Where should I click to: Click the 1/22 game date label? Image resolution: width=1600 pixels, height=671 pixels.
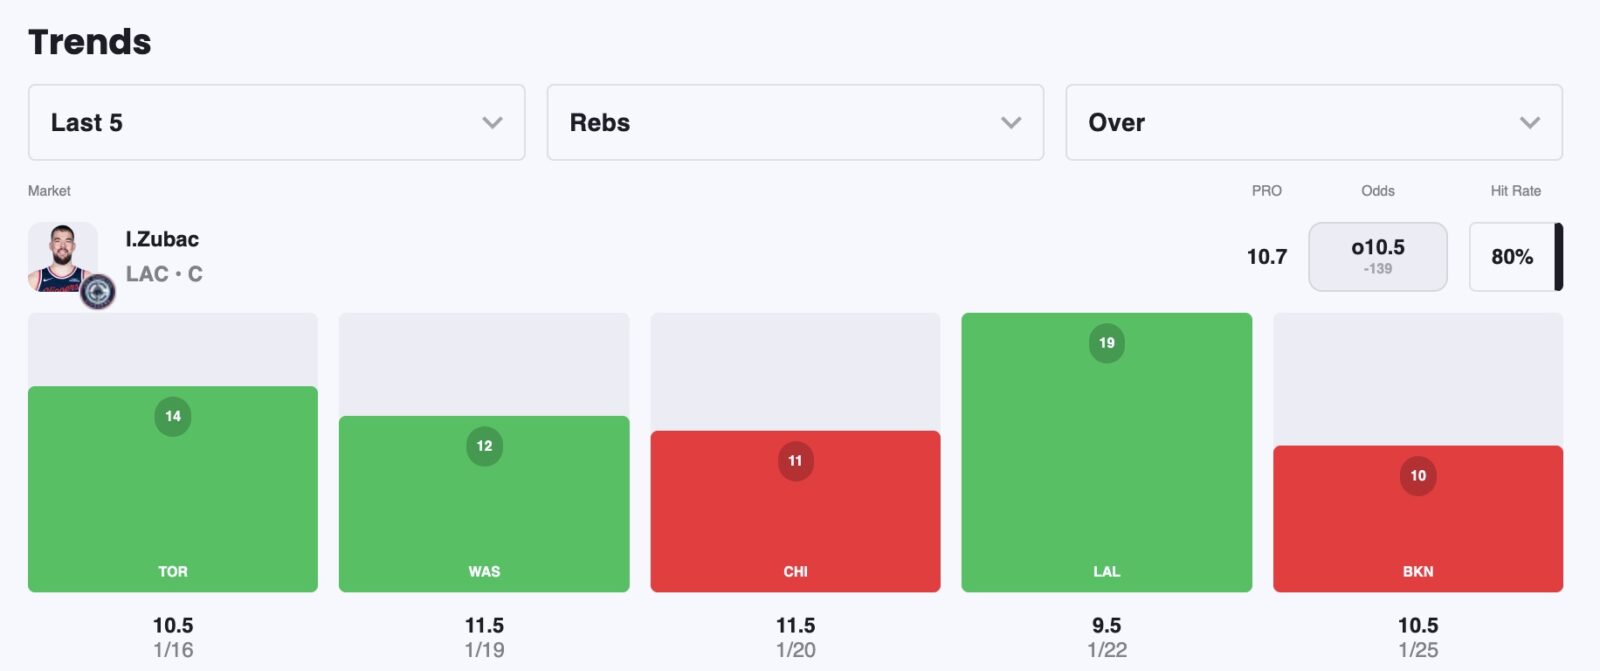click(1106, 650)
